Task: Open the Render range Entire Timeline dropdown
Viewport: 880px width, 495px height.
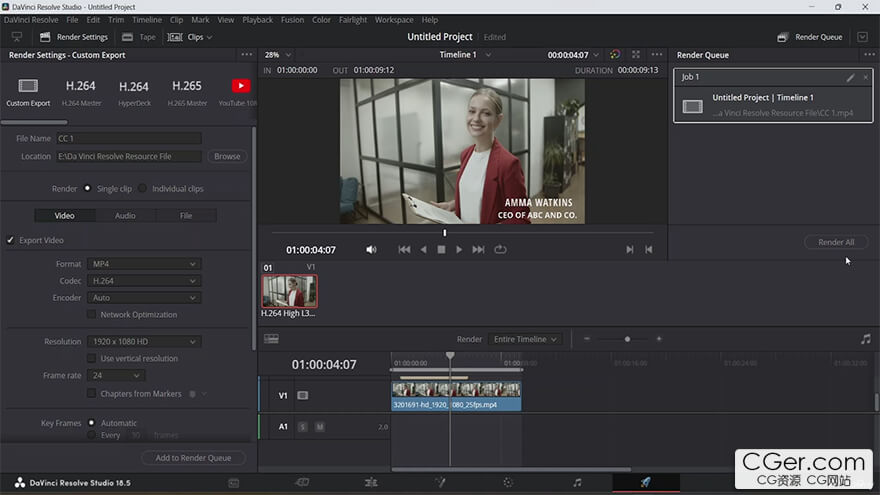Action: coord(525,339)
